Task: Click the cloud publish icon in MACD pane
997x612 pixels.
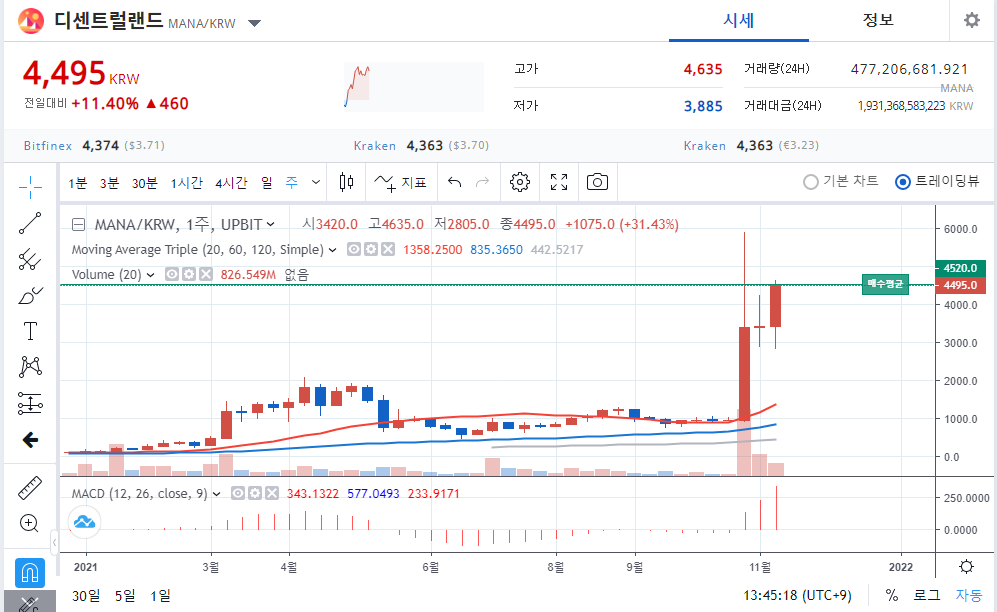Action: 84,522
